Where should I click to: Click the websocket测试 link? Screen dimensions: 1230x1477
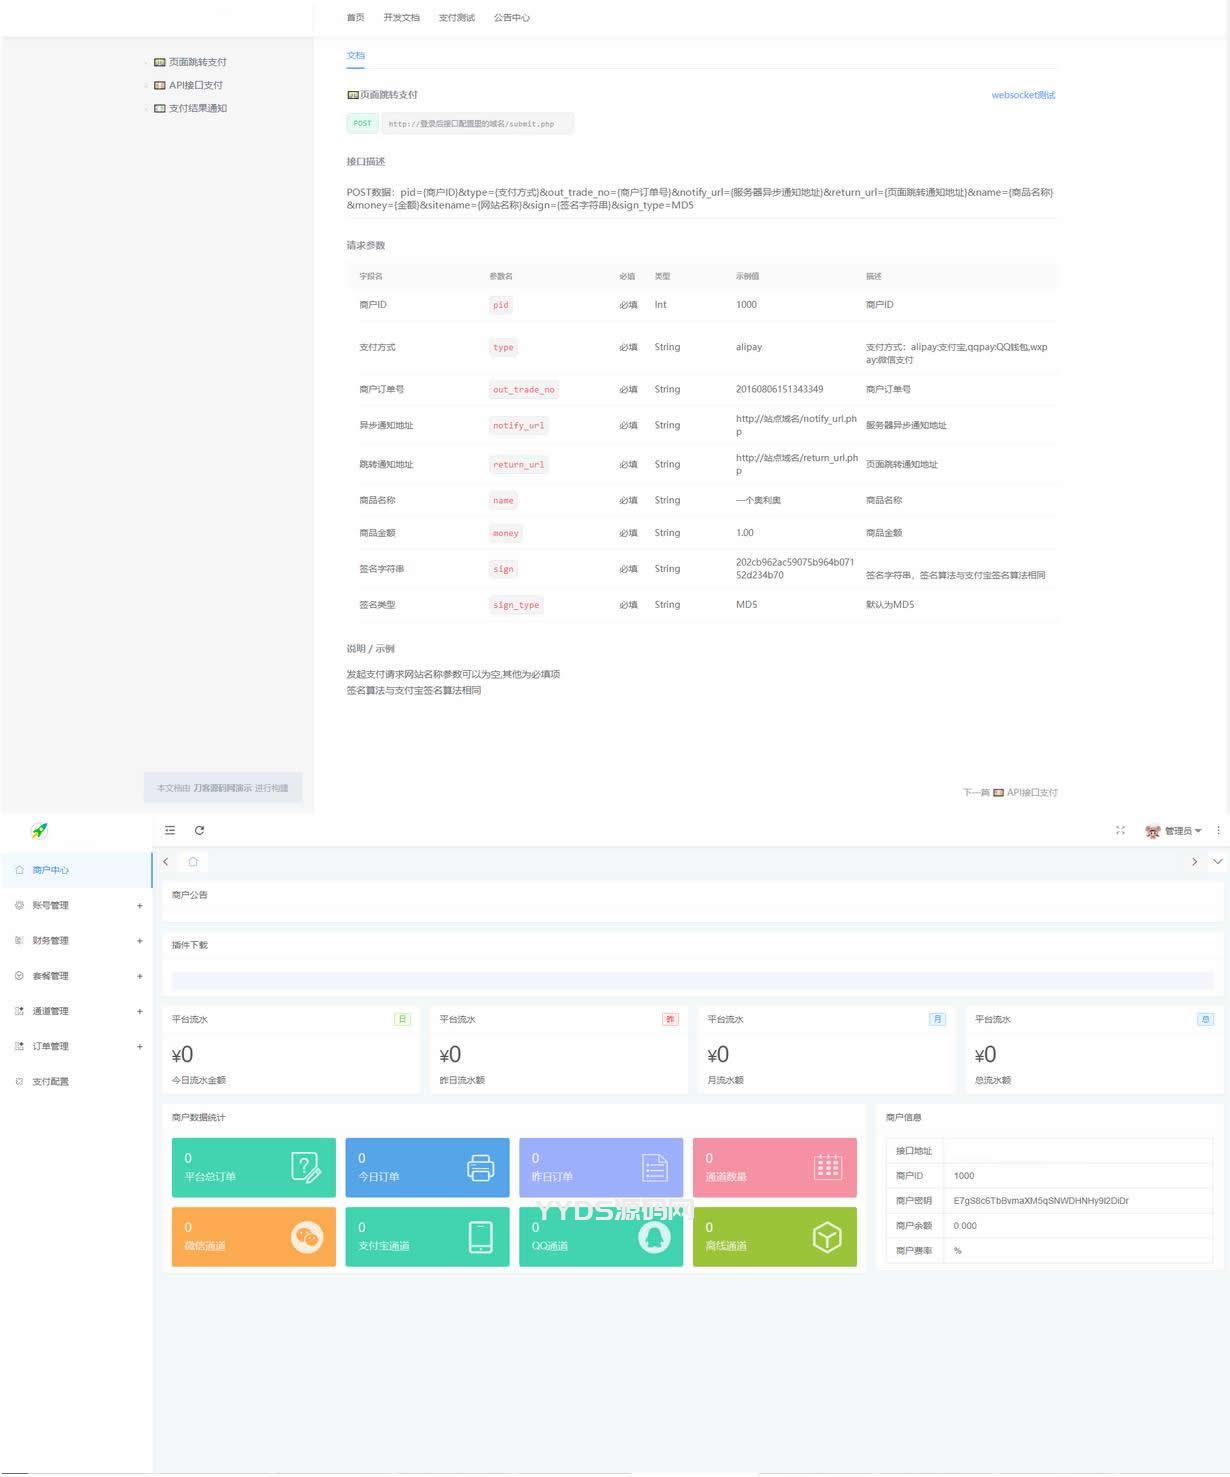point(1022,95)
